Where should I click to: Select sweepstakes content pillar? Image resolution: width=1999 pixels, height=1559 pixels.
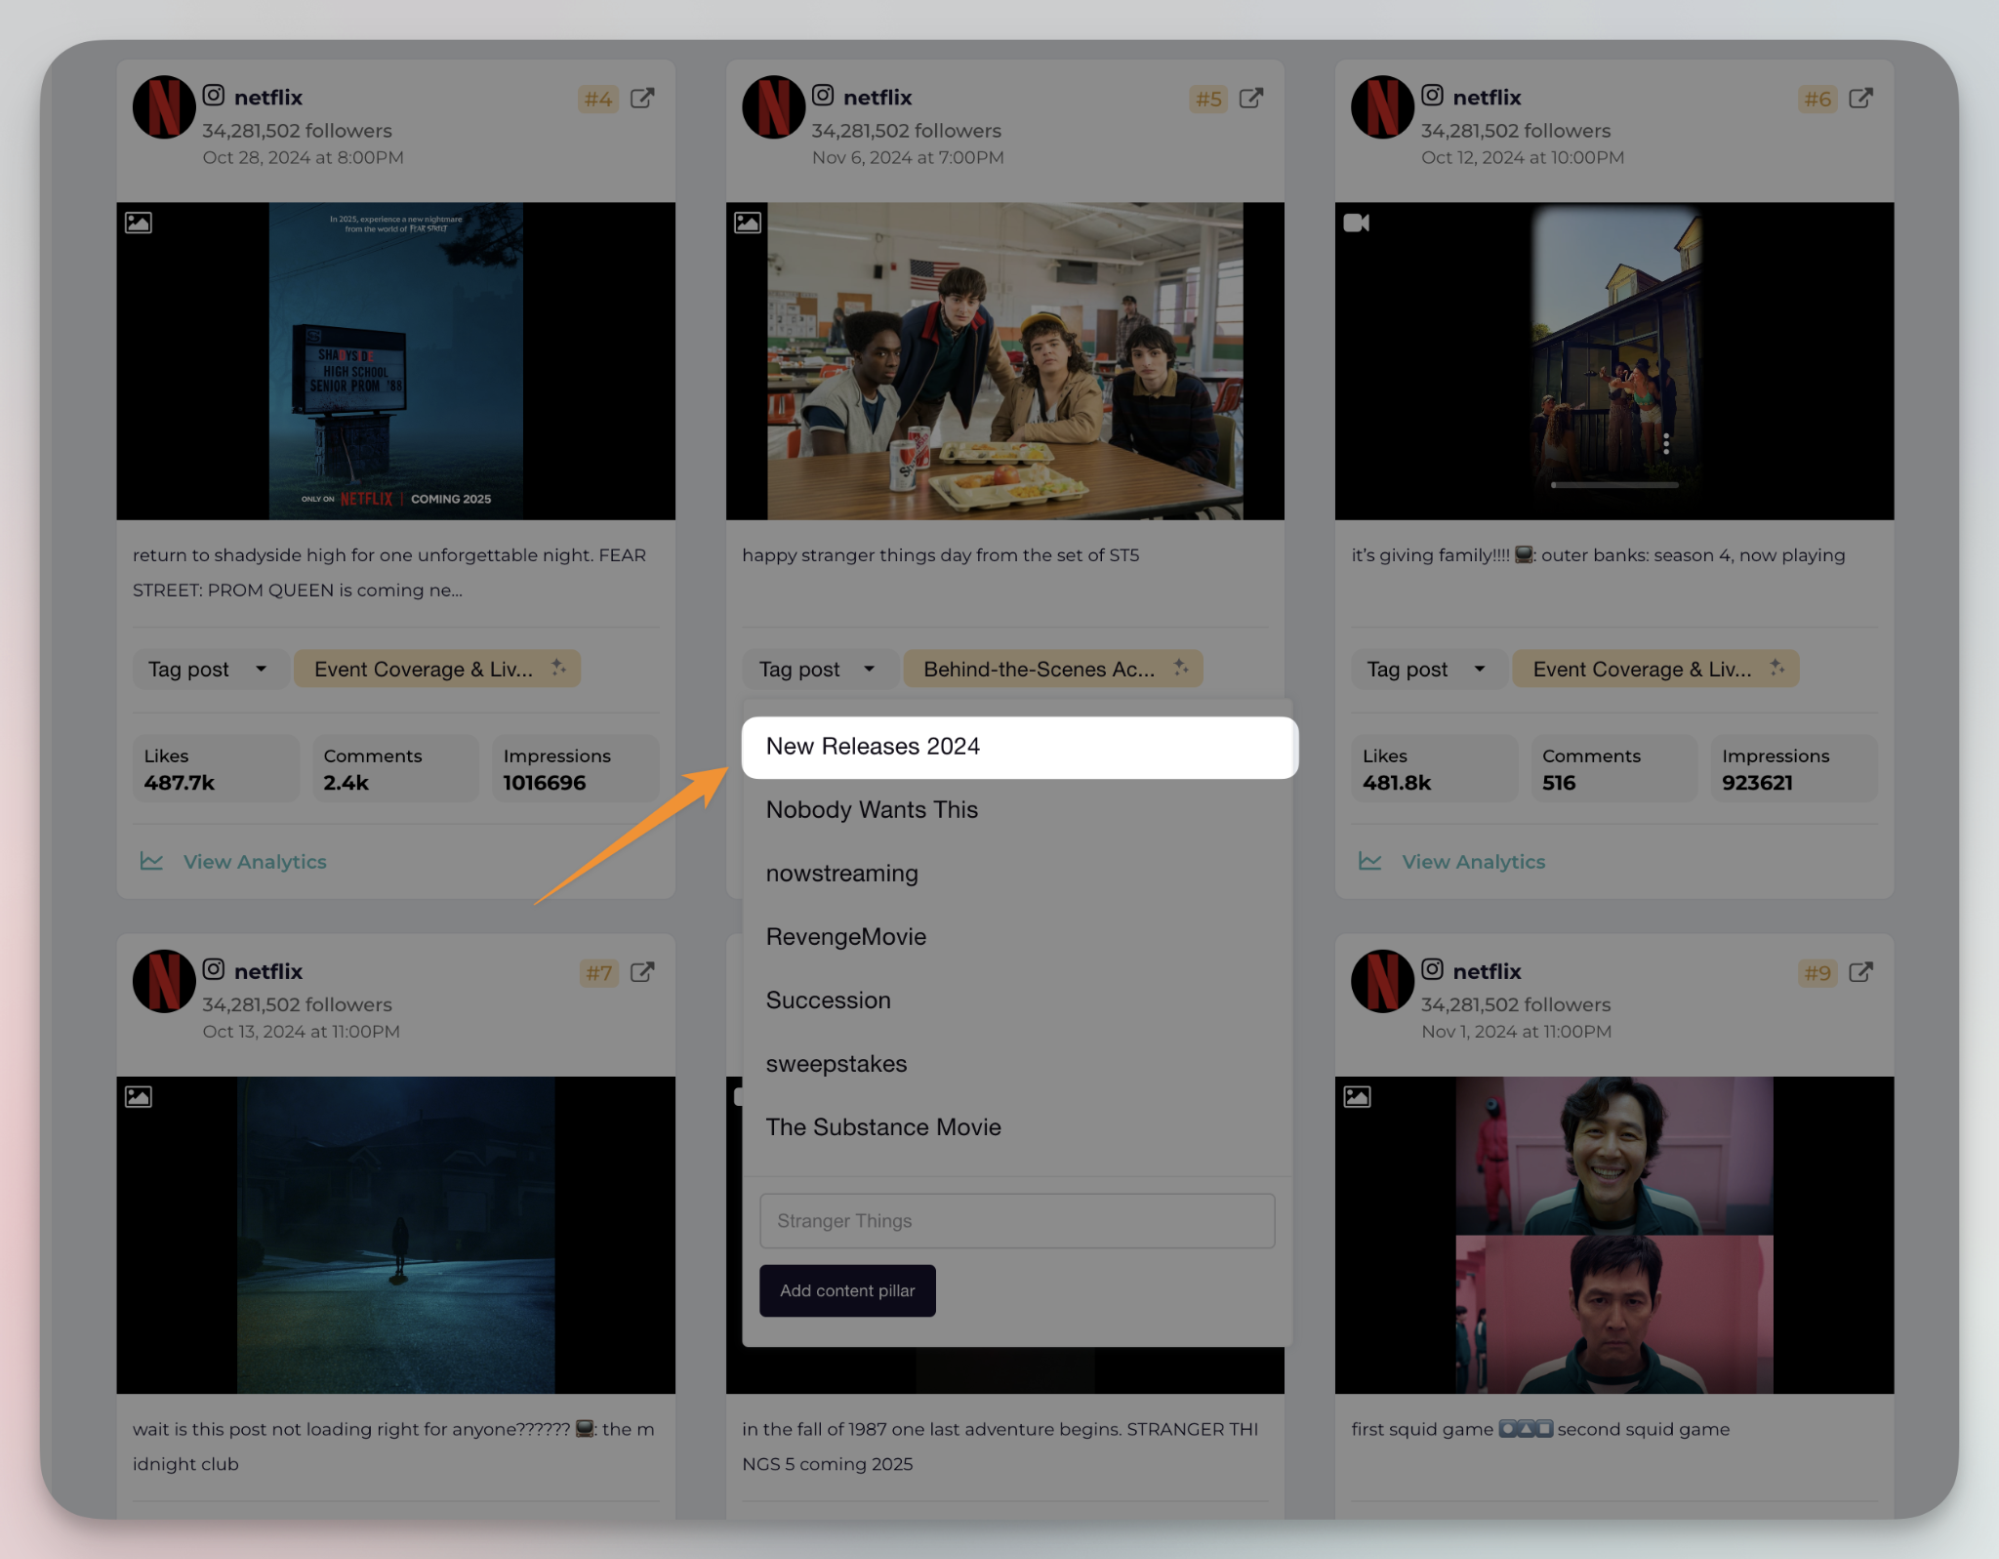pos(1019,1064)
